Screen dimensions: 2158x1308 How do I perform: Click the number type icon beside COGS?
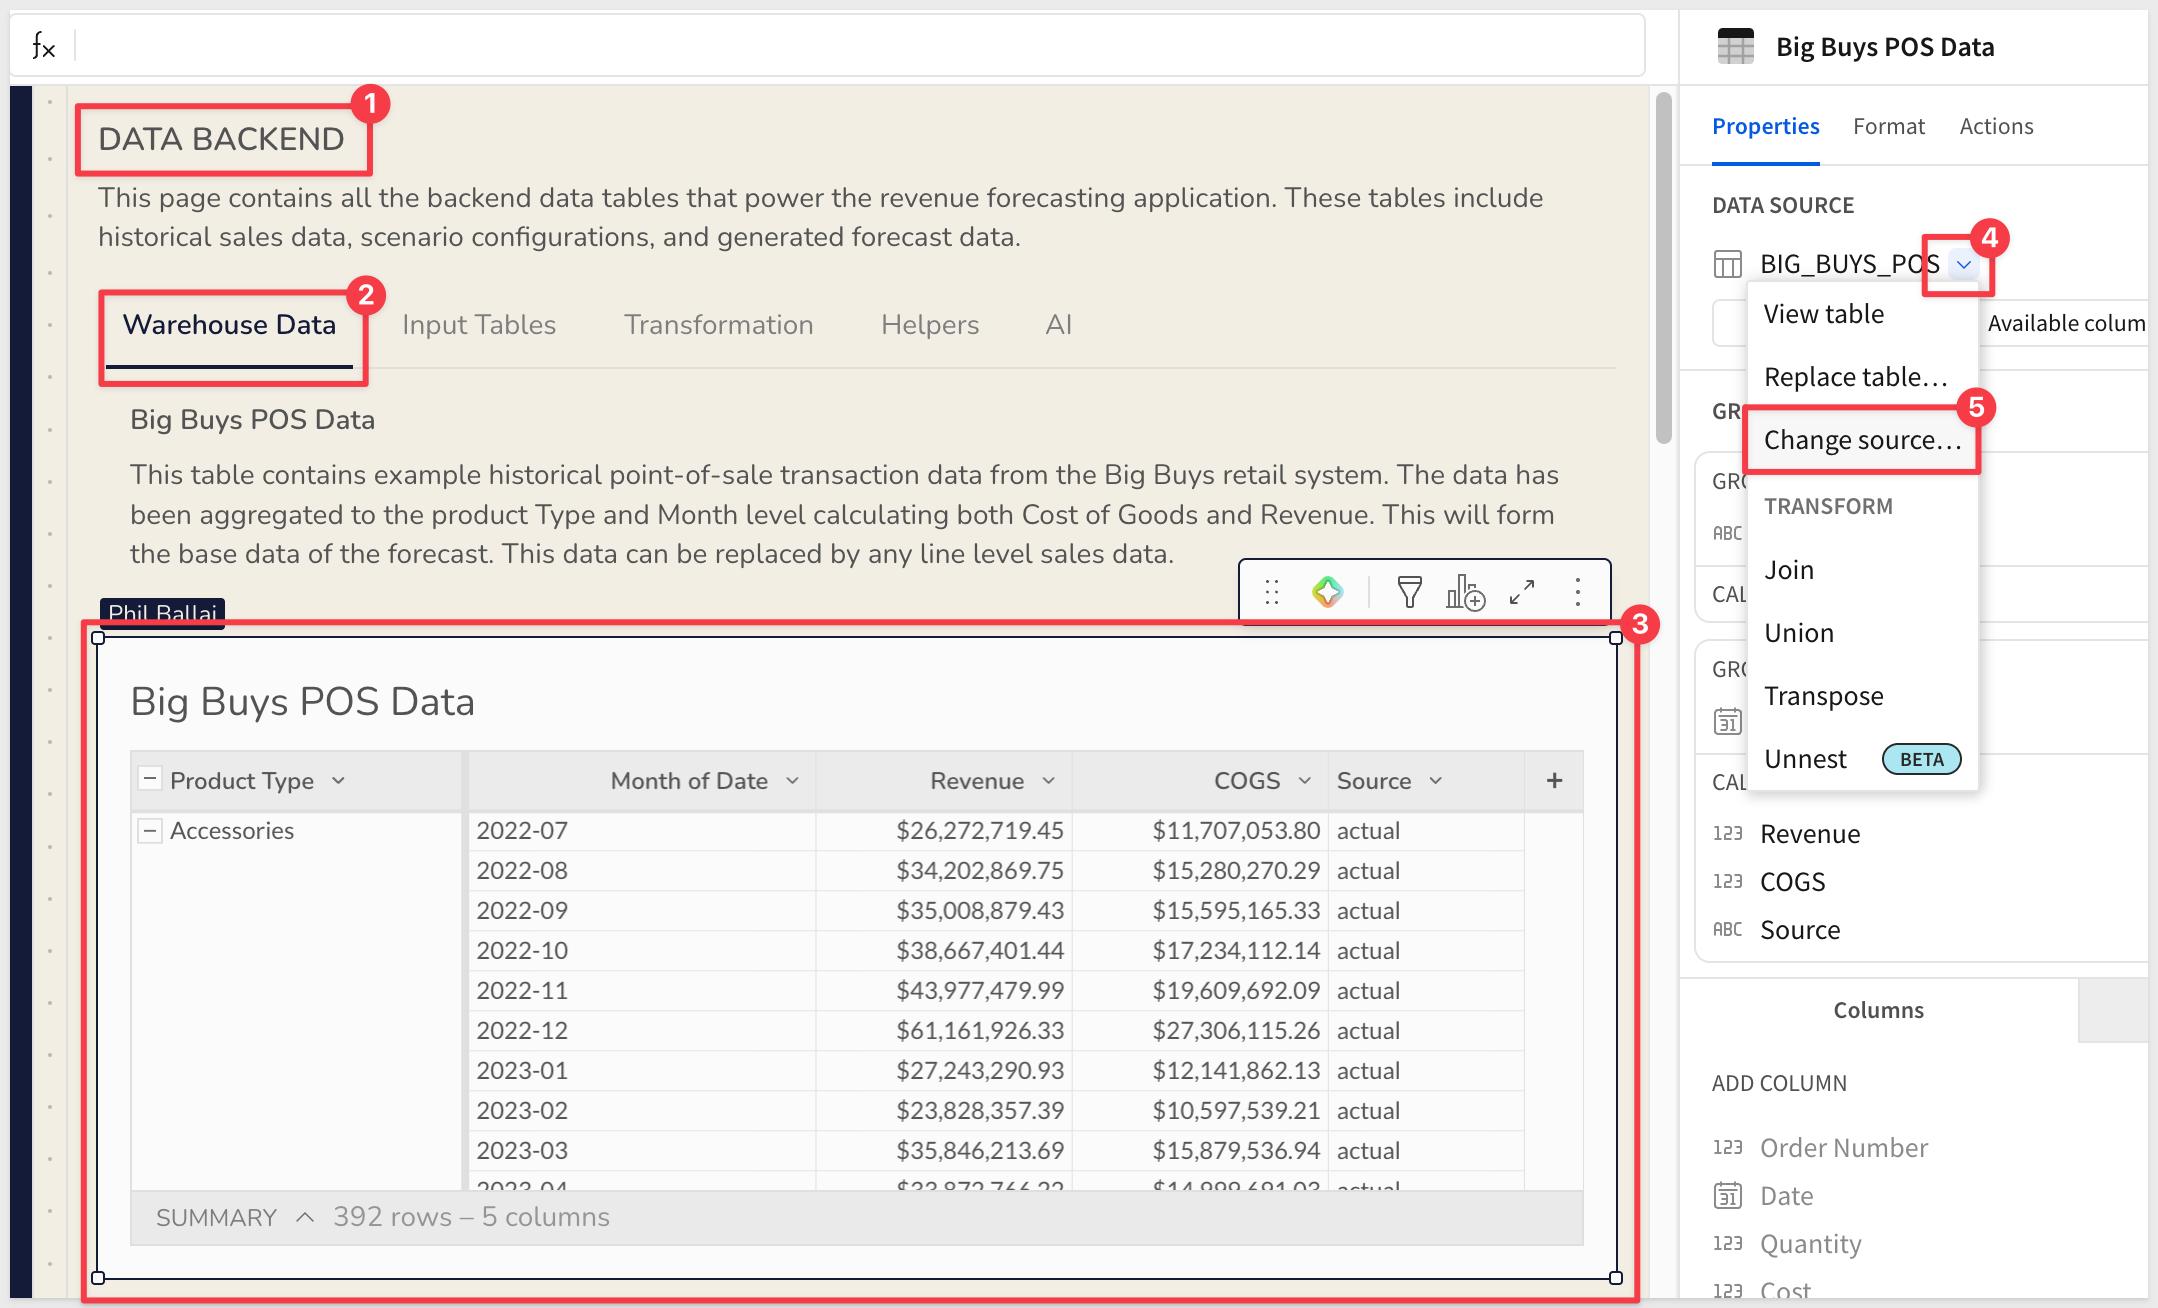(1728, 882)
